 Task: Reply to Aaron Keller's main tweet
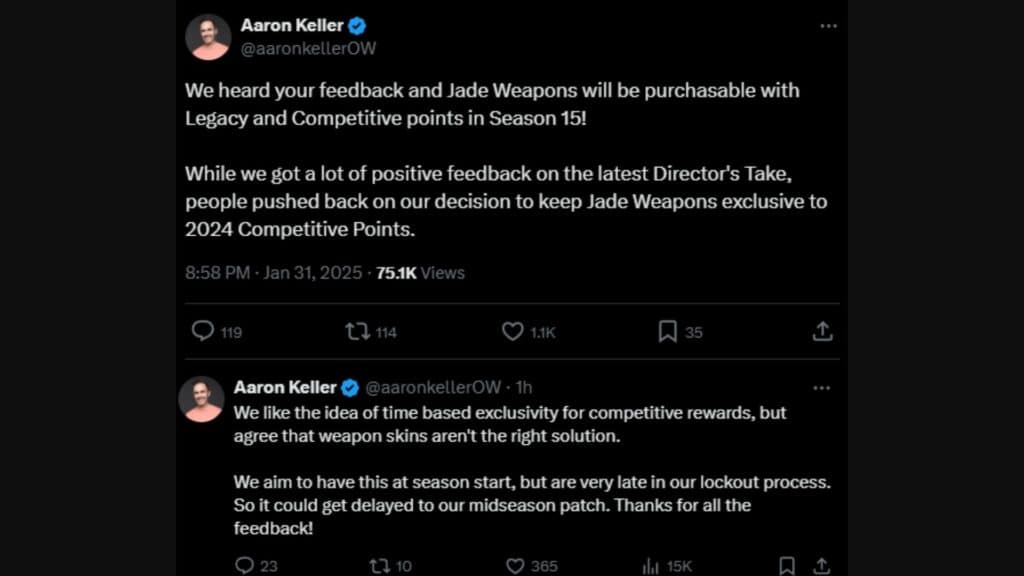205,331
